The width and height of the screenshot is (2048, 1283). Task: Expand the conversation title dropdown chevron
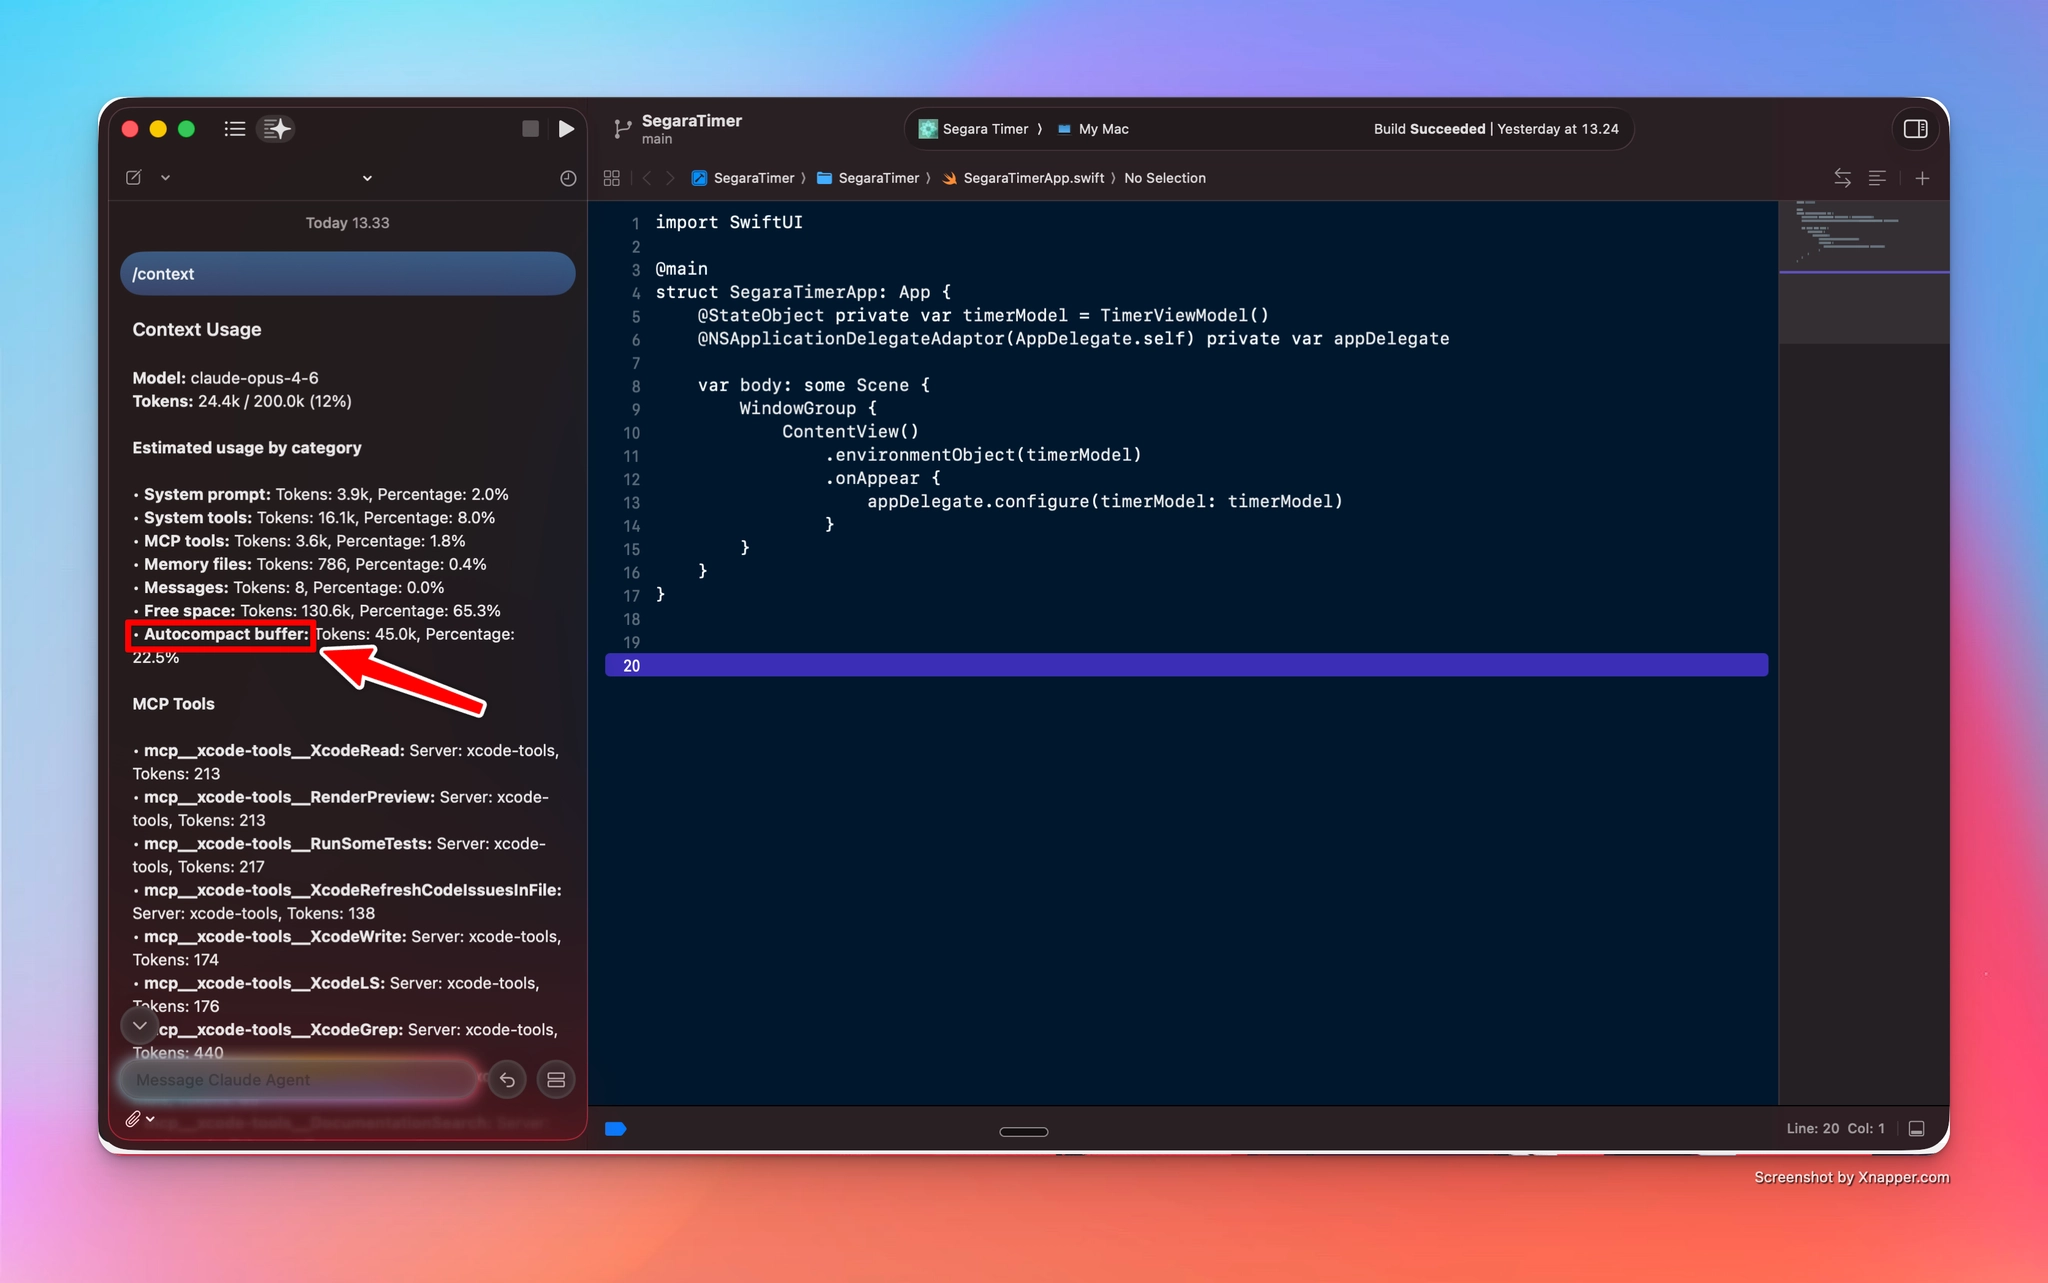click(x=367, y=178)
